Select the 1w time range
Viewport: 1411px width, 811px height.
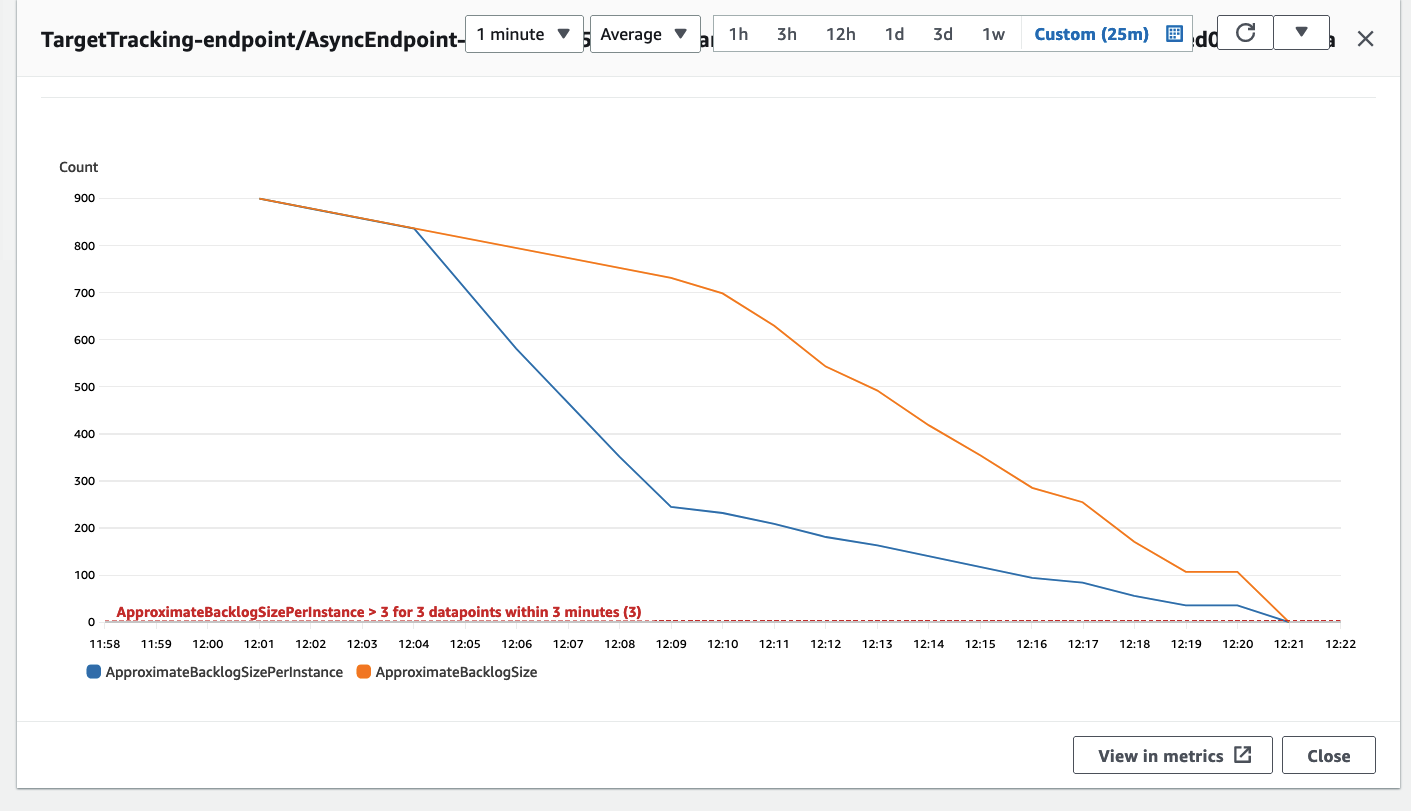(993, 34)
